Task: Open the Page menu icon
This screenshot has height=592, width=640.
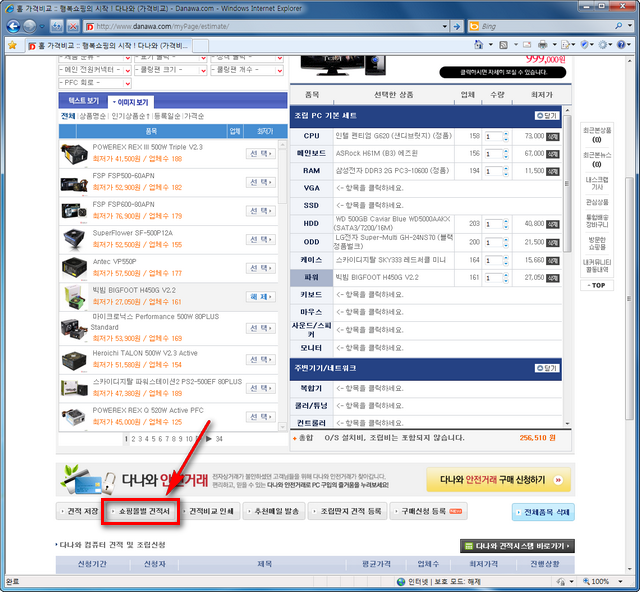Action: 565,45
